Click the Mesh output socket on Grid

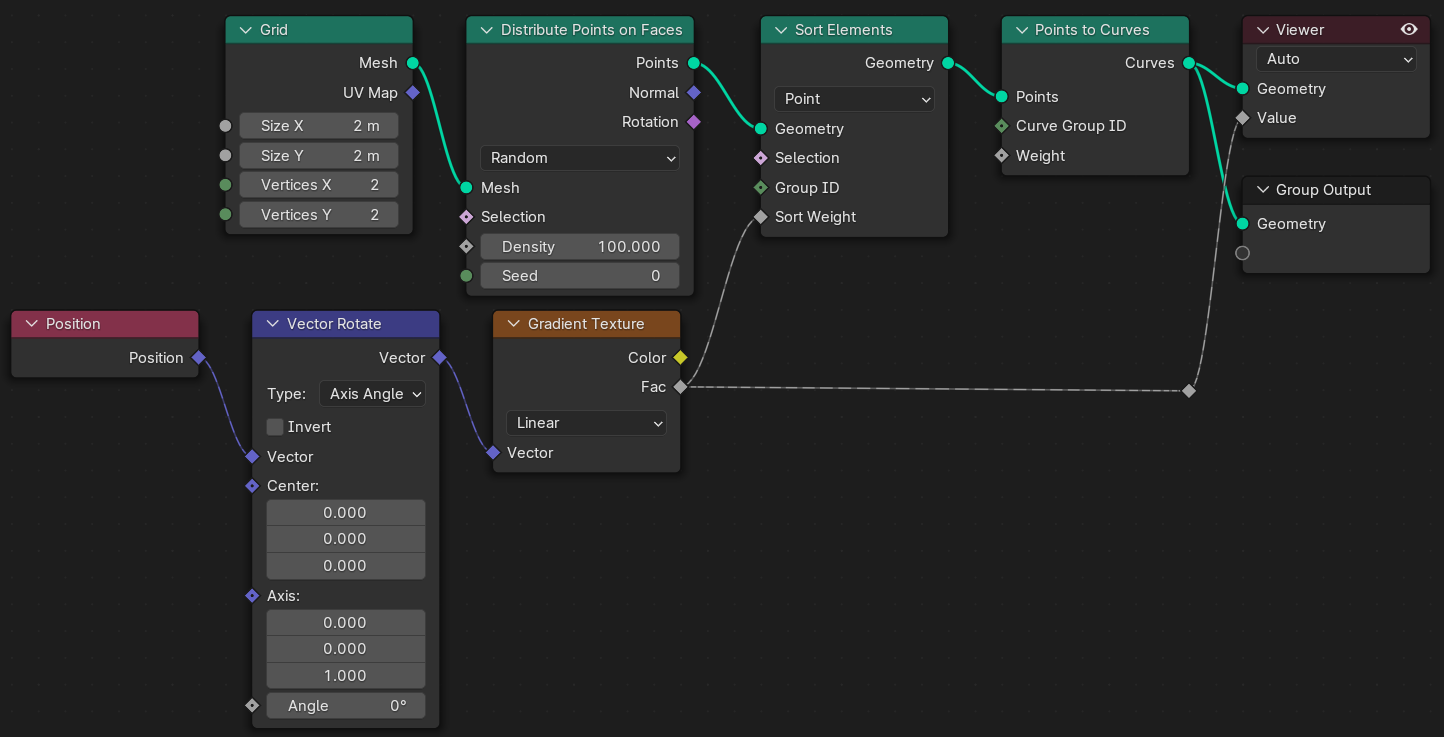coord(412,63)
